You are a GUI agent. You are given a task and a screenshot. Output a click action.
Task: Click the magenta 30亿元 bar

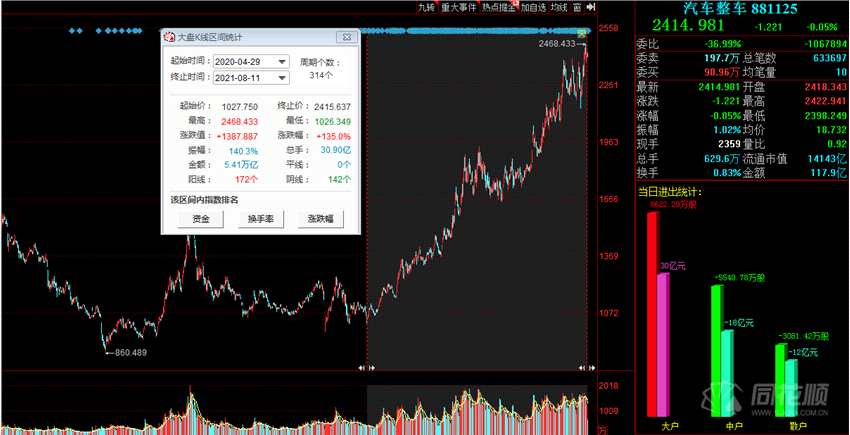663,346
